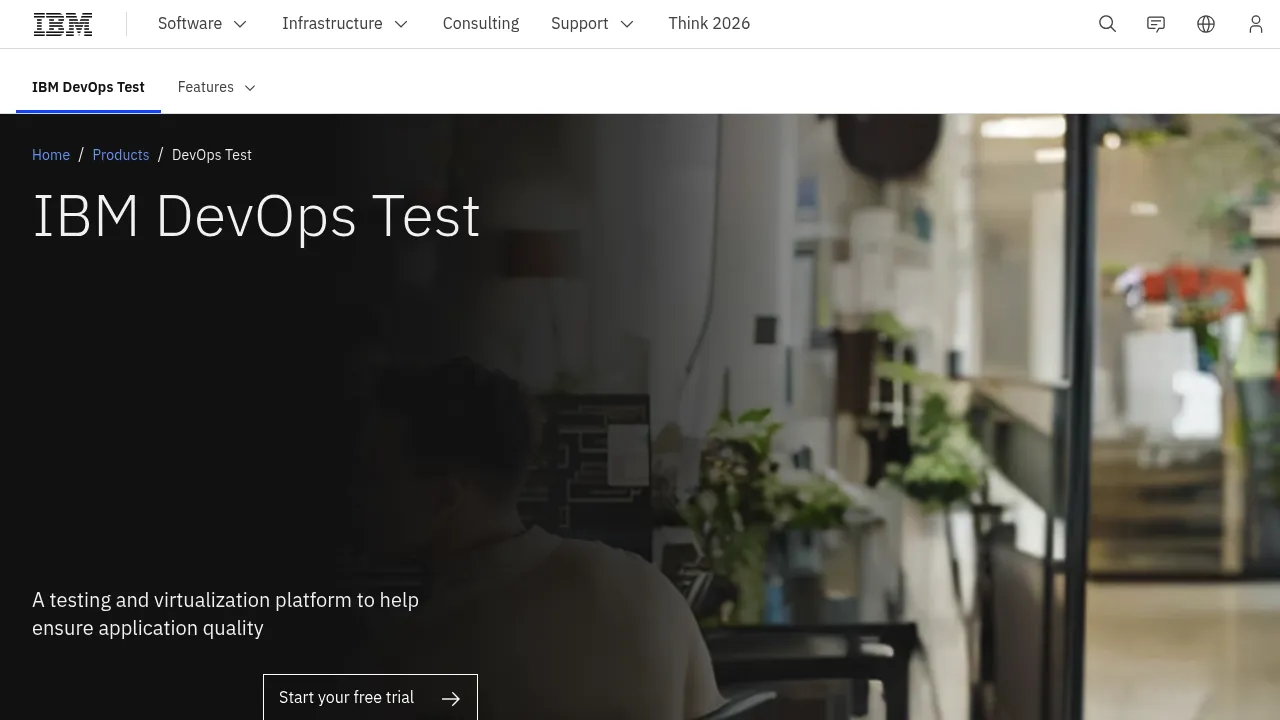The width and height of the screenshot is (1280, 720).
Task: Open the search magnifier icon
Action: pos(1107,24)
